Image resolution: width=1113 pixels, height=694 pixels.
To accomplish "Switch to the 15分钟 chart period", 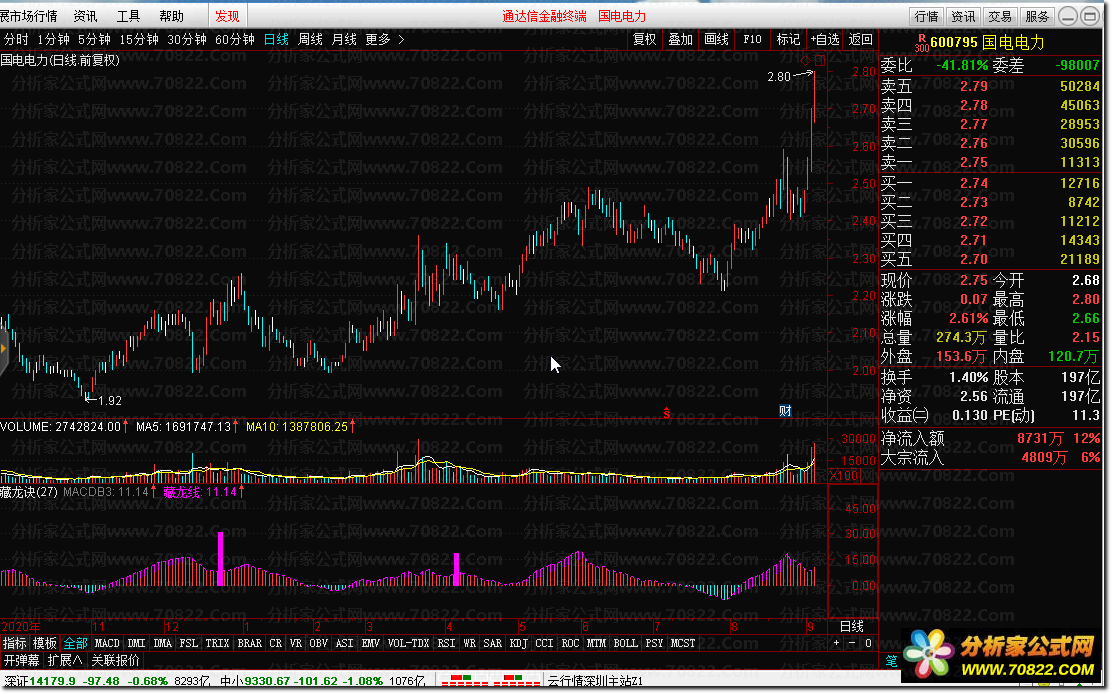I will [x=138, y=40].
